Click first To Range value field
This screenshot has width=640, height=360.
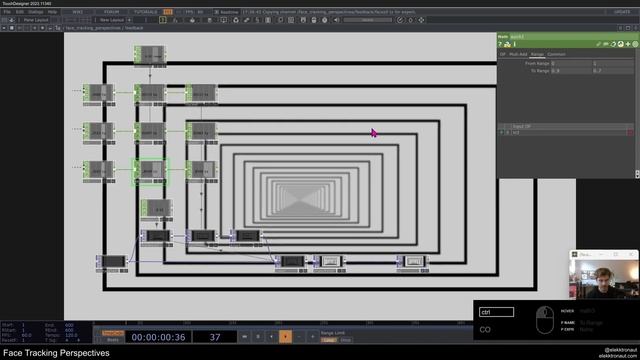click(571, 71)
